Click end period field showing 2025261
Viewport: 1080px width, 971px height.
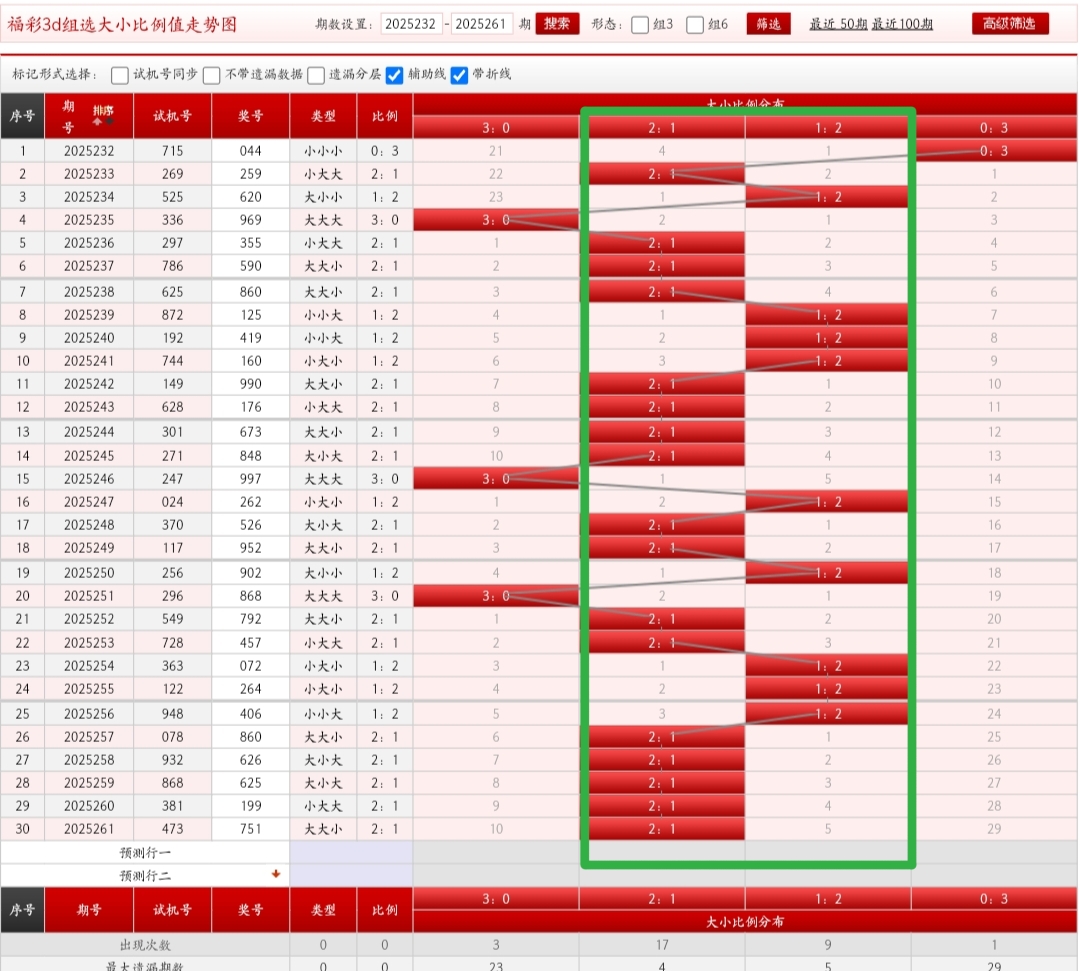coord(482,24)
